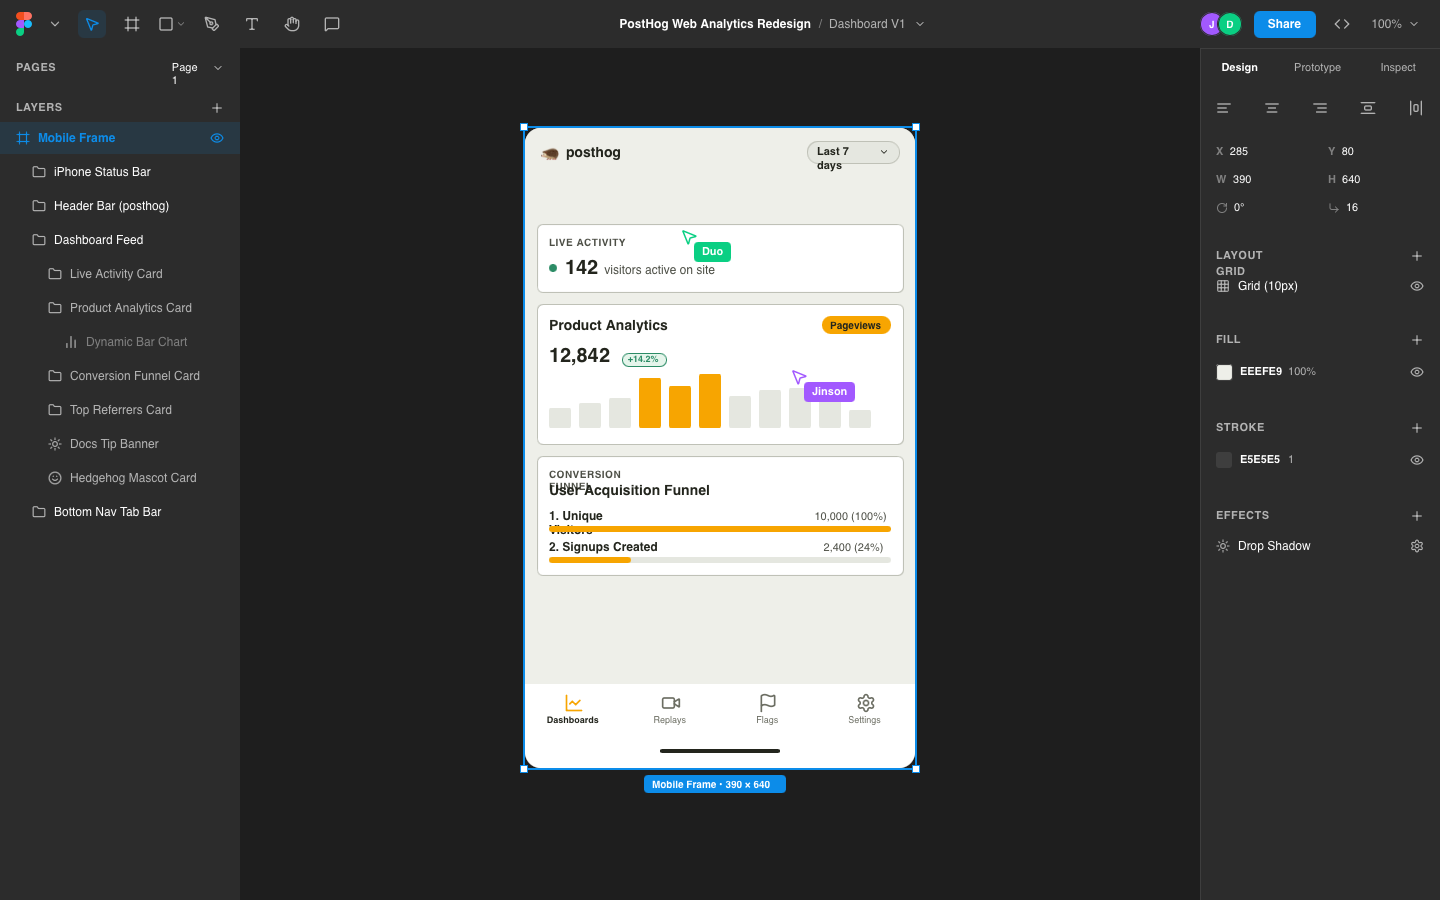
Task: Click the Pageviews badge in mockup
Action: pos(856,326)
